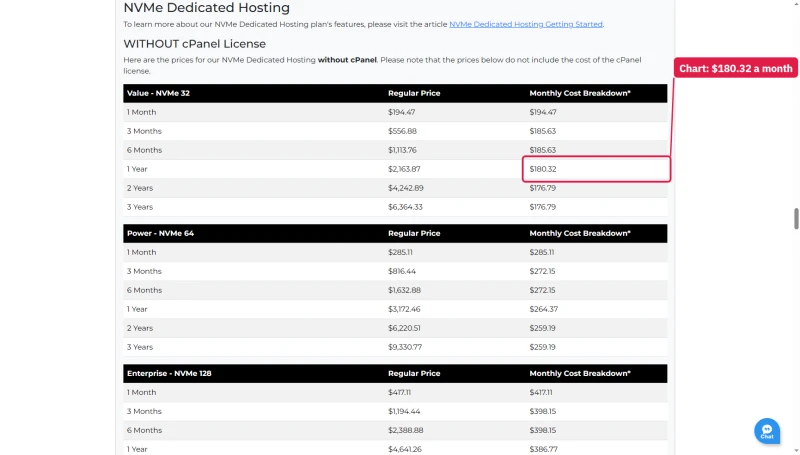
Task: Open the Chat widget icon
Action: (x=767, y=431)
